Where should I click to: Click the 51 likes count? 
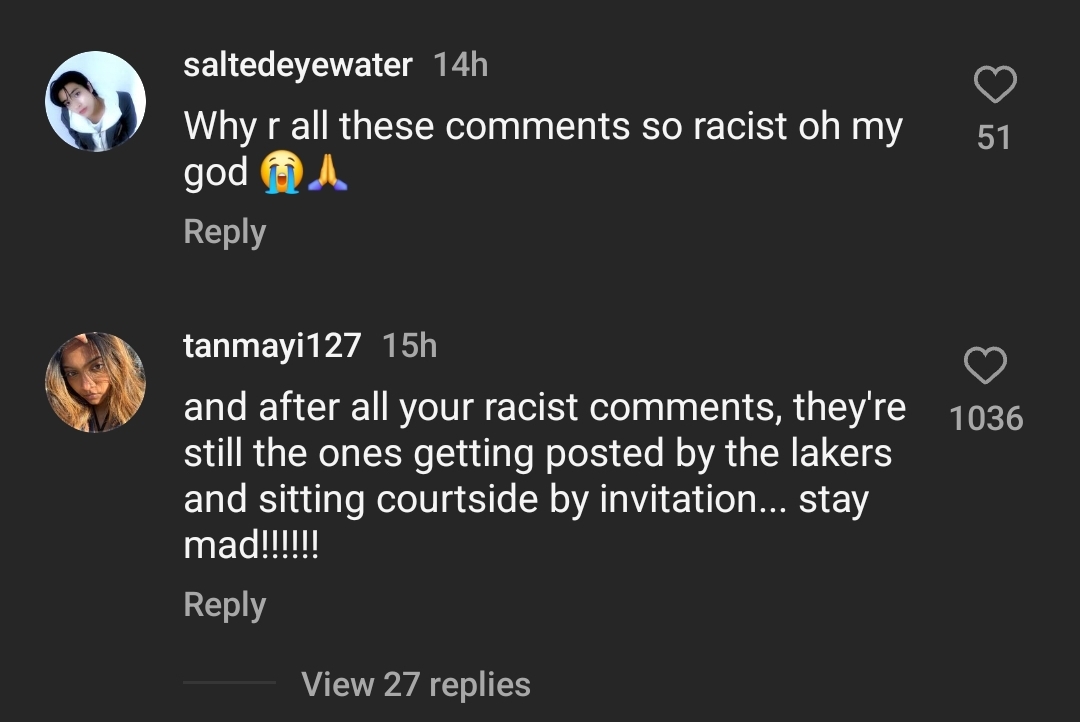coord(994,138)
